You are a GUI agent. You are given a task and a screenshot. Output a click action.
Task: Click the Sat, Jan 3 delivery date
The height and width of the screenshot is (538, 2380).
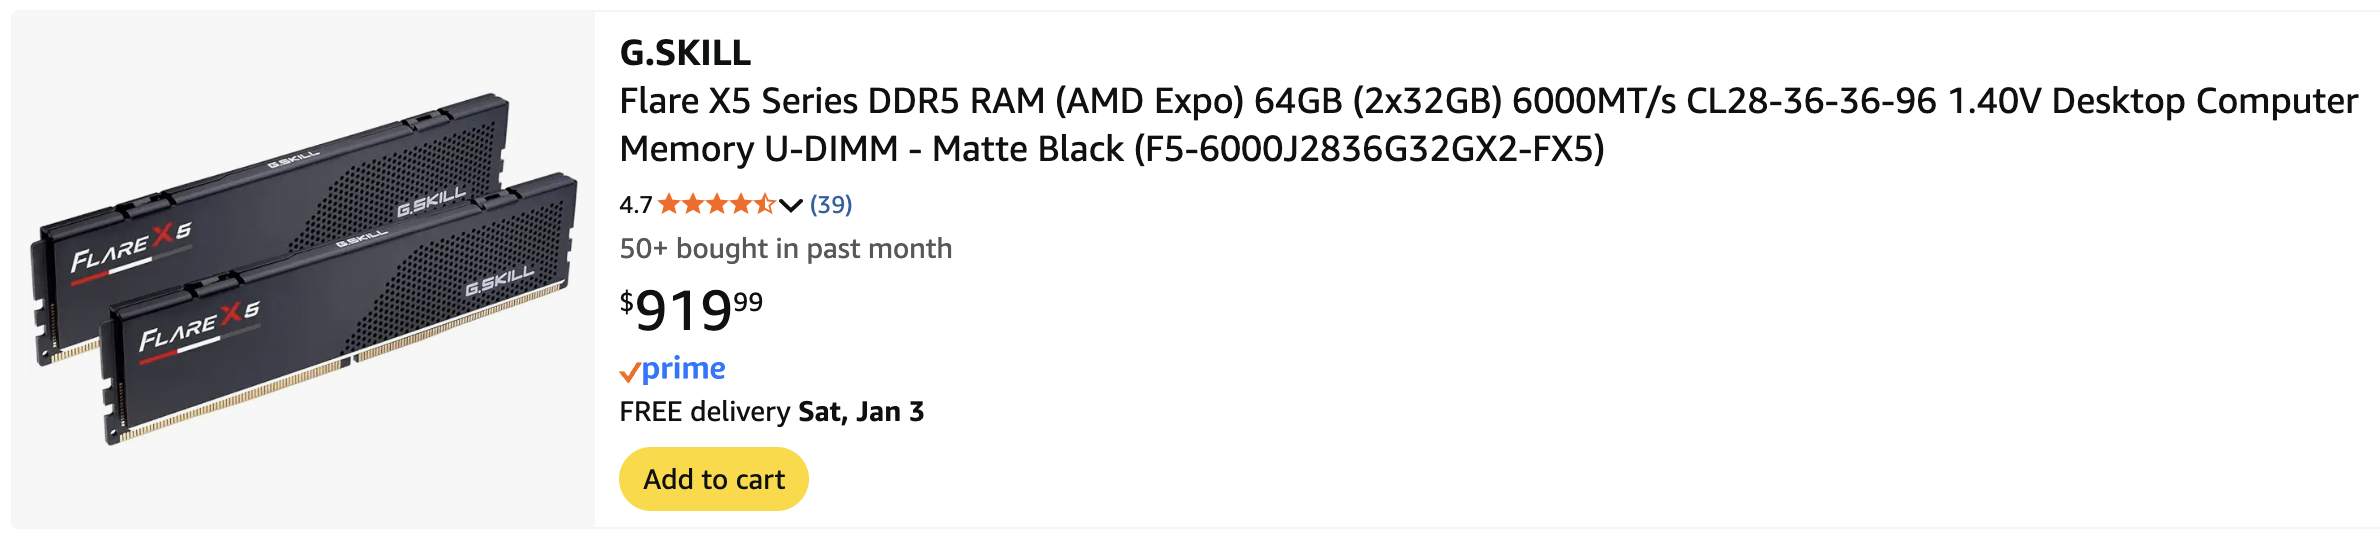click(861, 412)
